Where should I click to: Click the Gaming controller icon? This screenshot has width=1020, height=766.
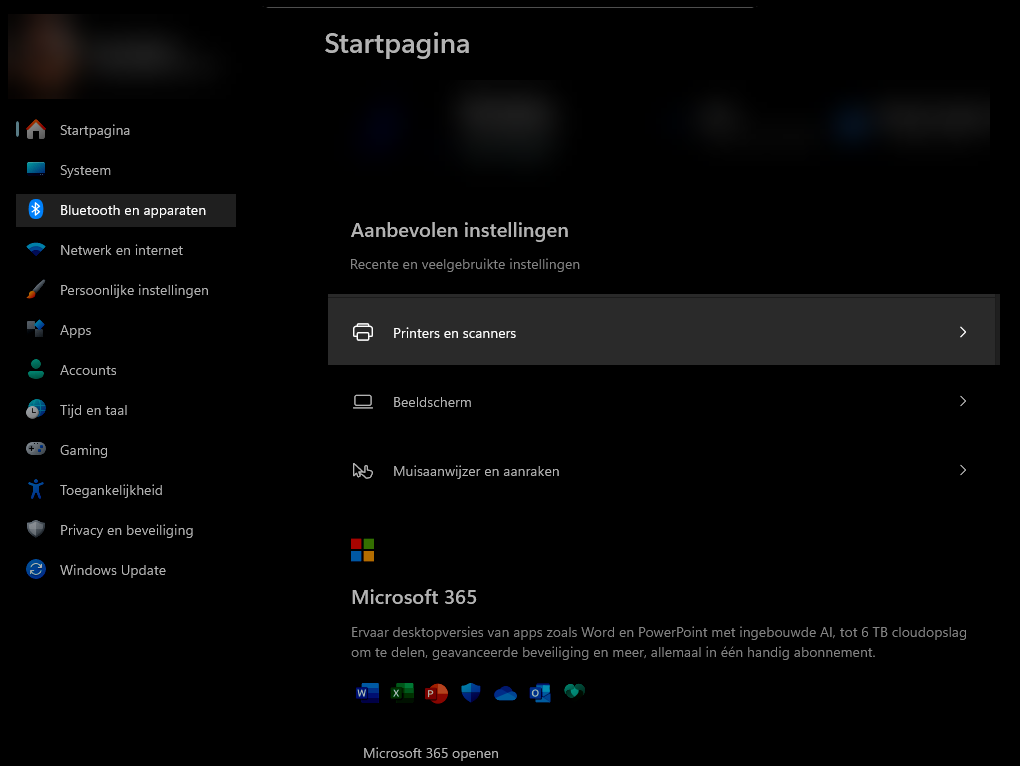point(36,450)
